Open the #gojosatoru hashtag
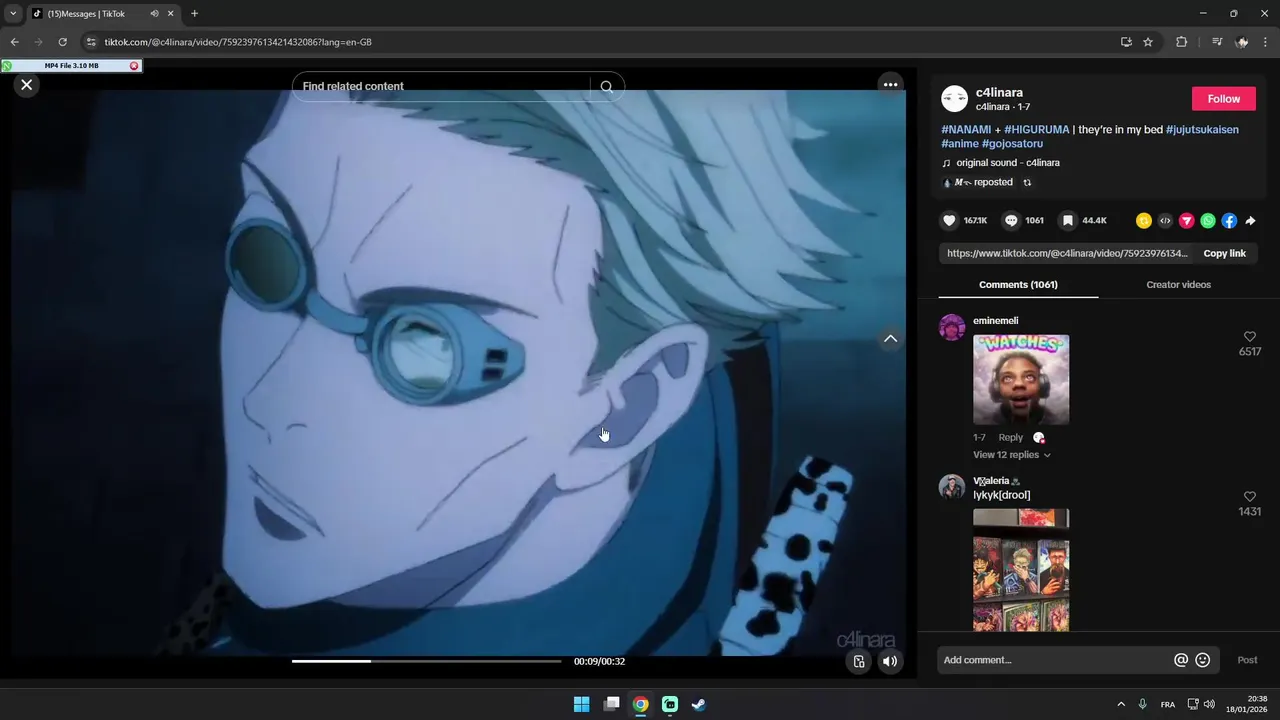 click(1012, 144)
